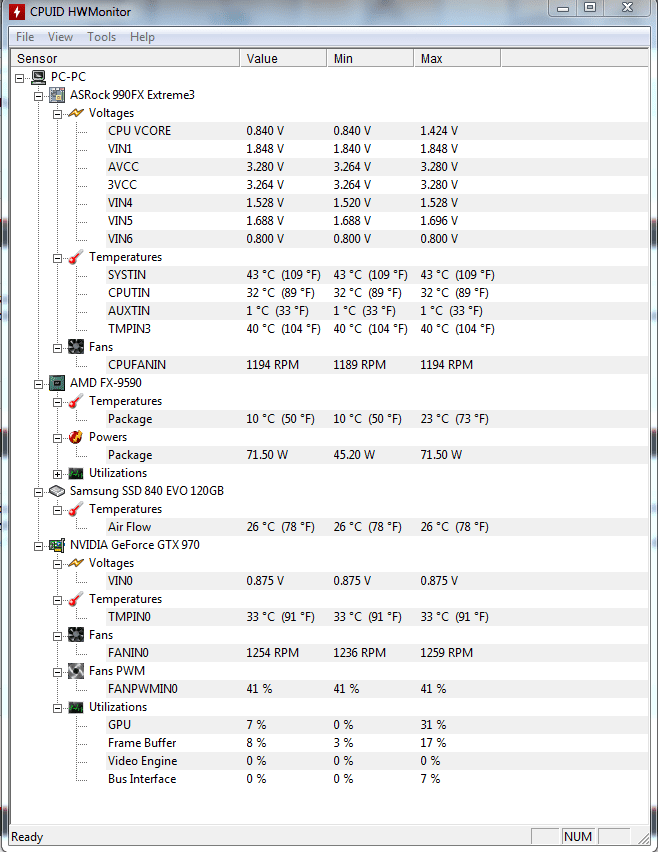Select the FANIN0 fan row
The width and height of the screenshot is (658, 852).
coord(377,653)
